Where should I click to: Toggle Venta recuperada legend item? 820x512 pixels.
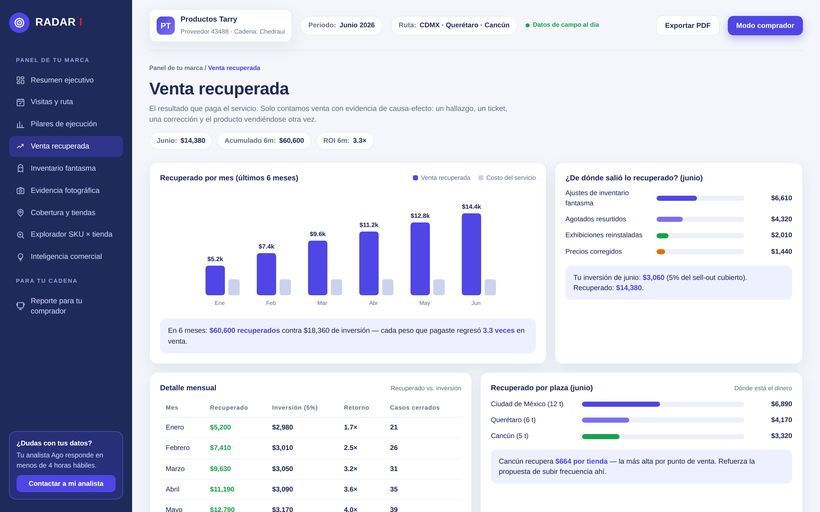[x=441, y=178]
